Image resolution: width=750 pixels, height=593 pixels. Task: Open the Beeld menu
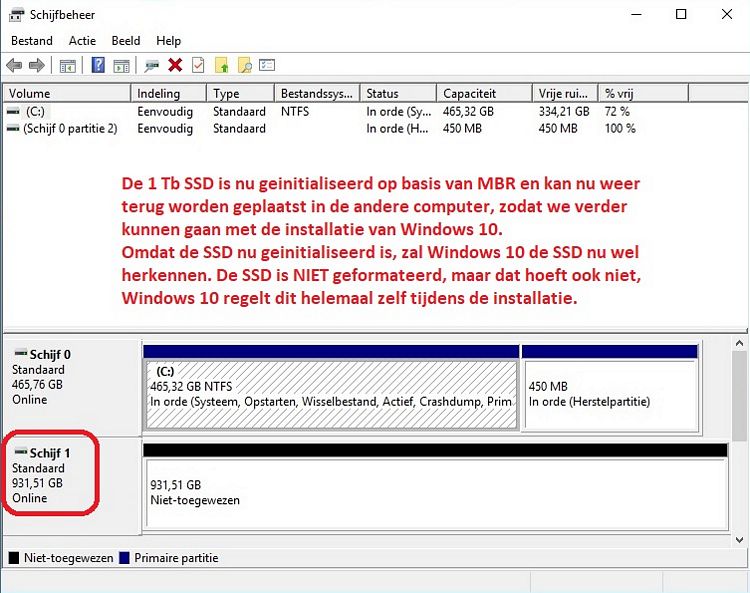pyautogui.click(x=126, y=41)
